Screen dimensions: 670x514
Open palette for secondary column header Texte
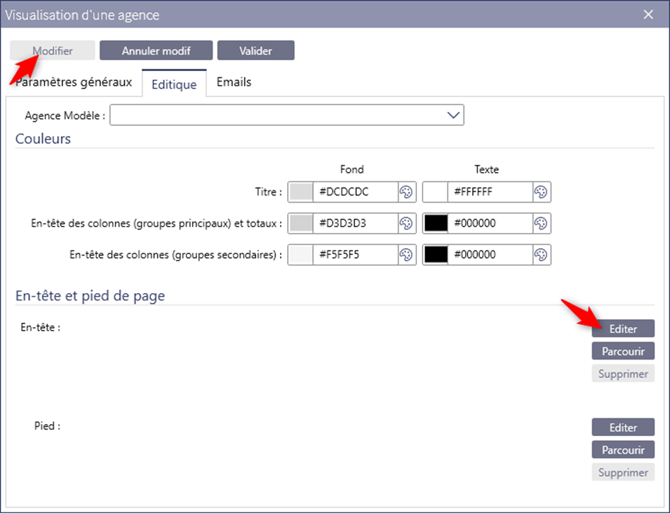coord(541,255)
